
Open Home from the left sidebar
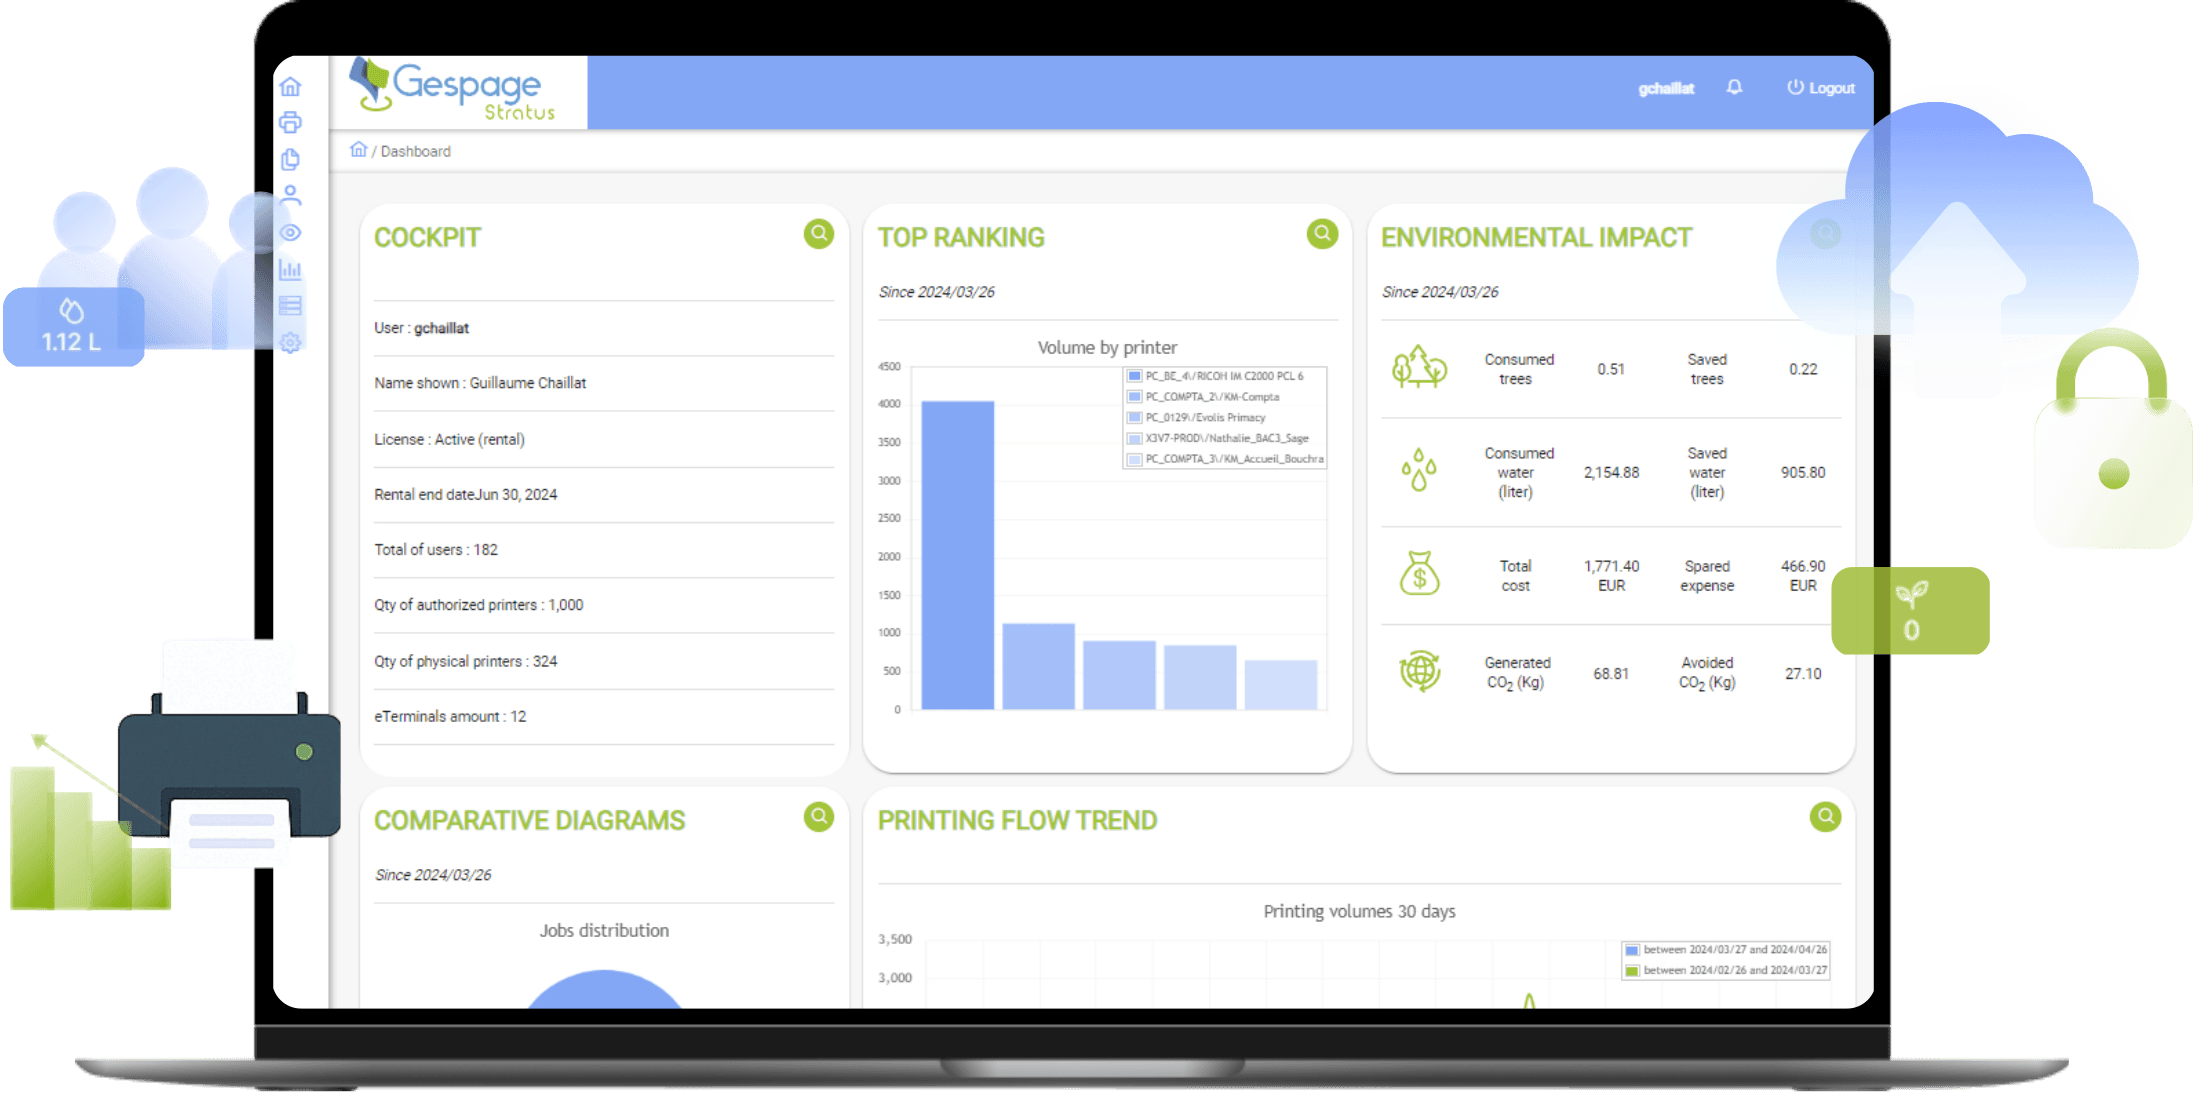click(290, 87)
